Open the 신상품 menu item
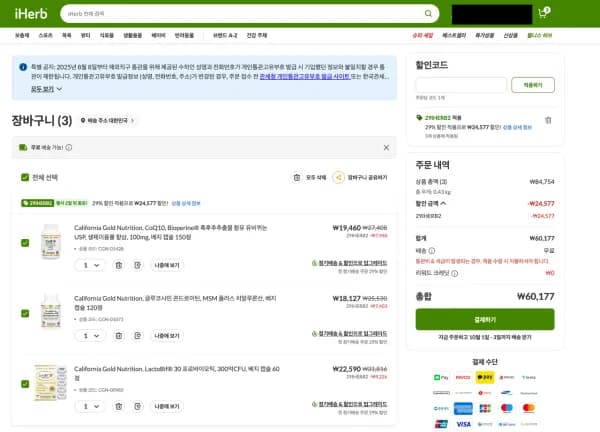Image resolution: width=600 pixels, height=432 pixels. tap(510, 35)
